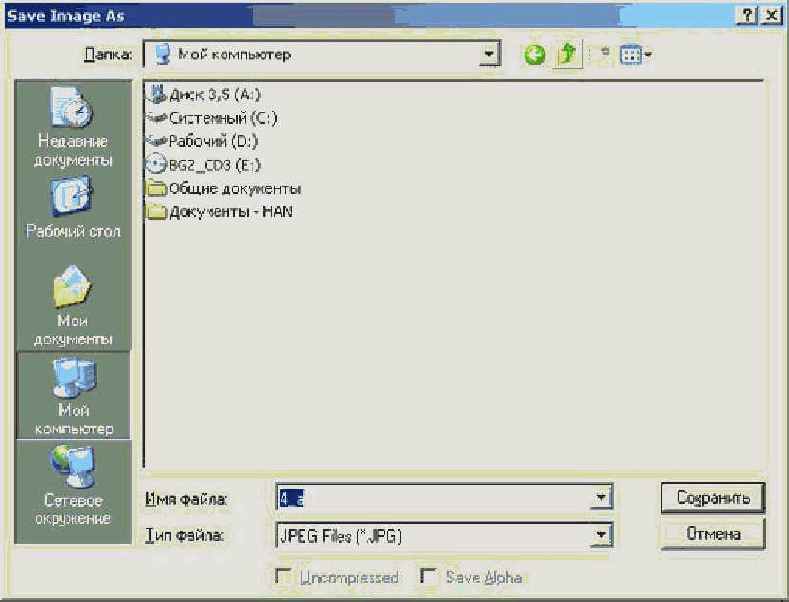Toggle the Uncompressed checkbox

pos(284,576)
